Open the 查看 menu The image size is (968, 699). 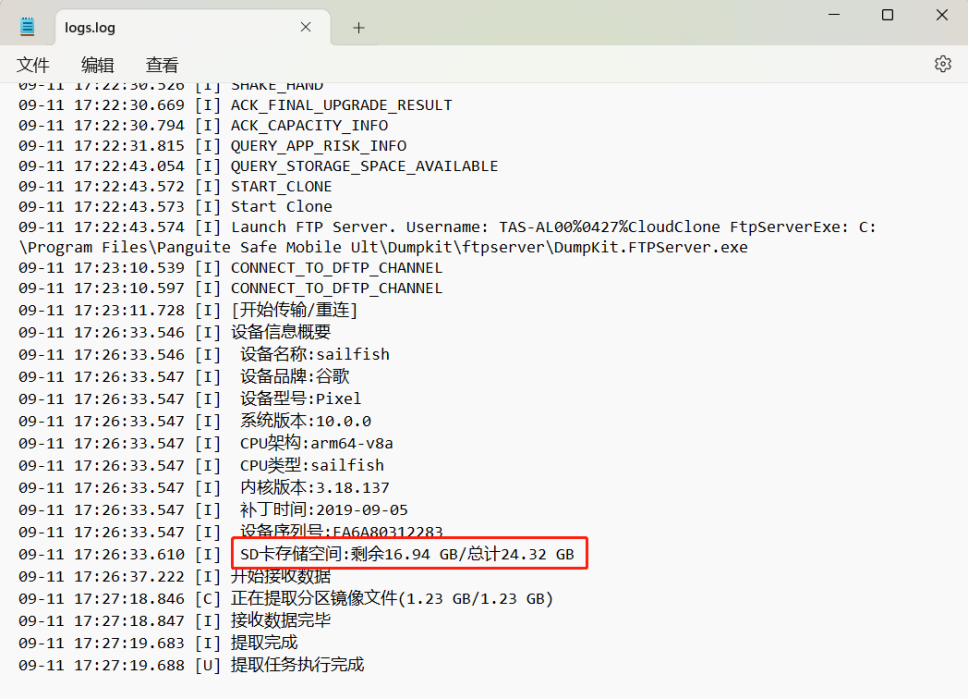[160, 64]
